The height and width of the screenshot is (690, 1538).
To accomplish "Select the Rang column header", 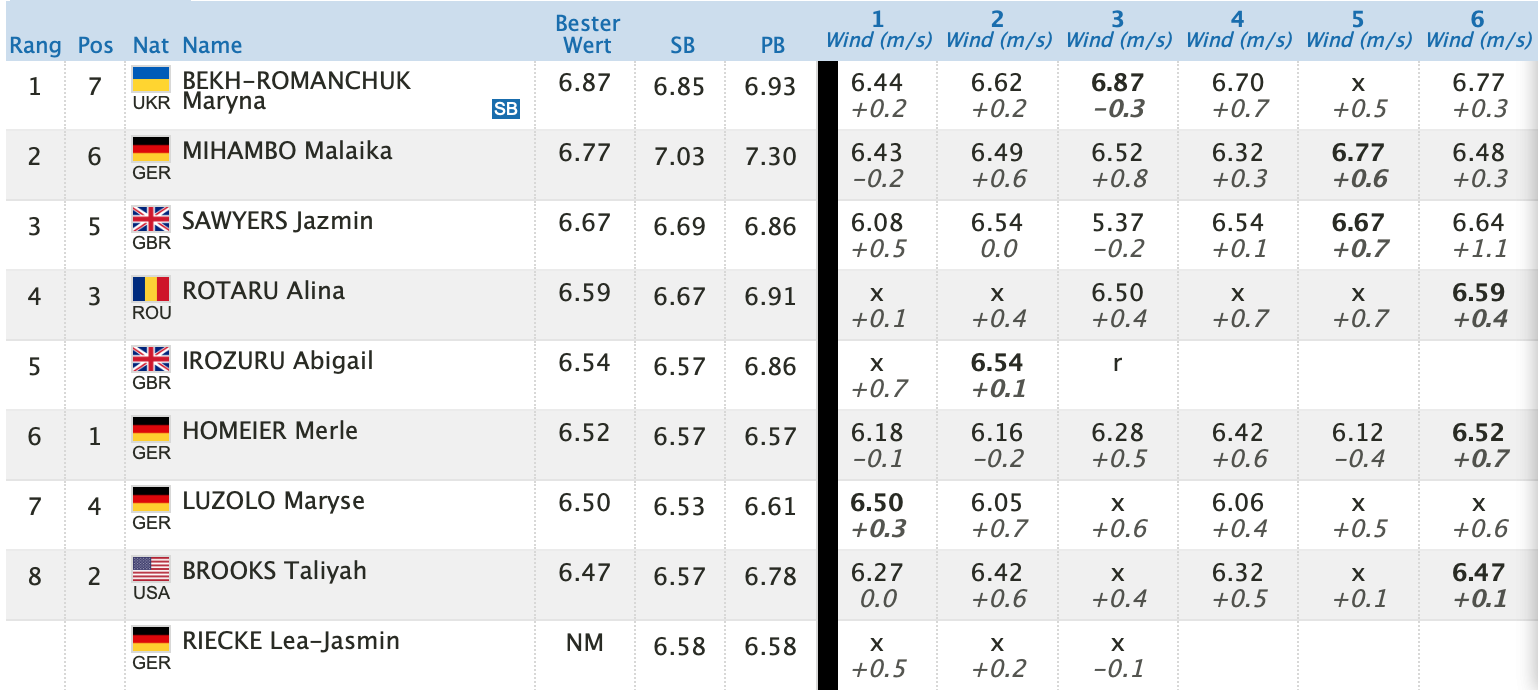I will tap(35, 45).
